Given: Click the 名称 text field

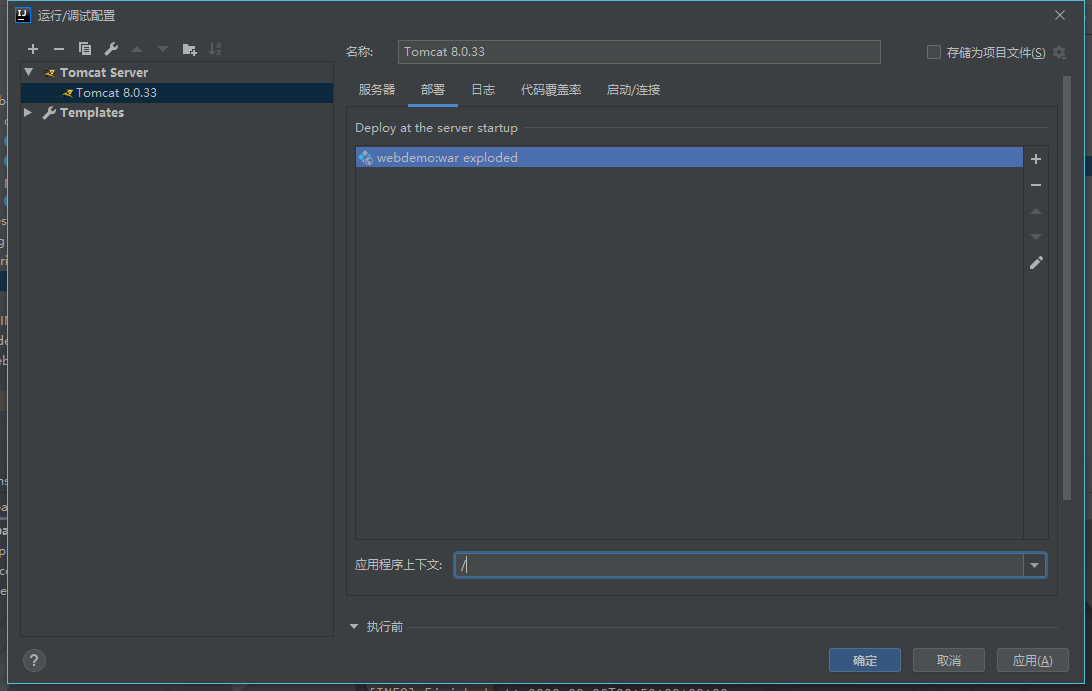Looking at the screenshot, I should tap(639, 52).
